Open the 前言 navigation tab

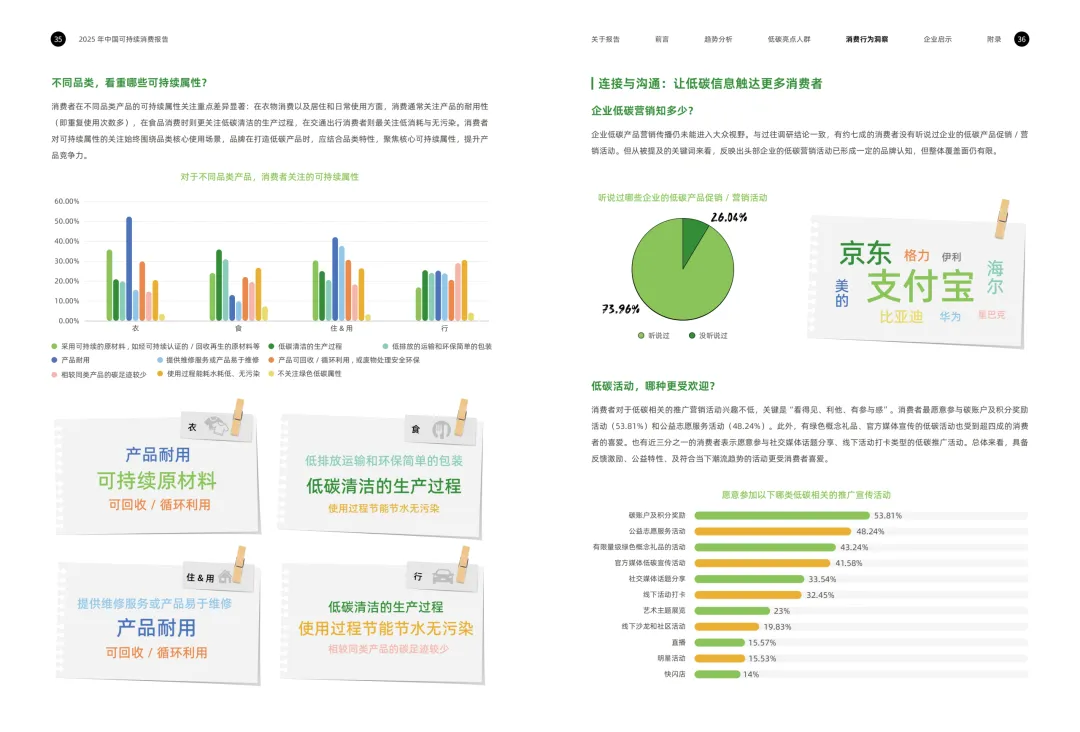coord(662,39)
